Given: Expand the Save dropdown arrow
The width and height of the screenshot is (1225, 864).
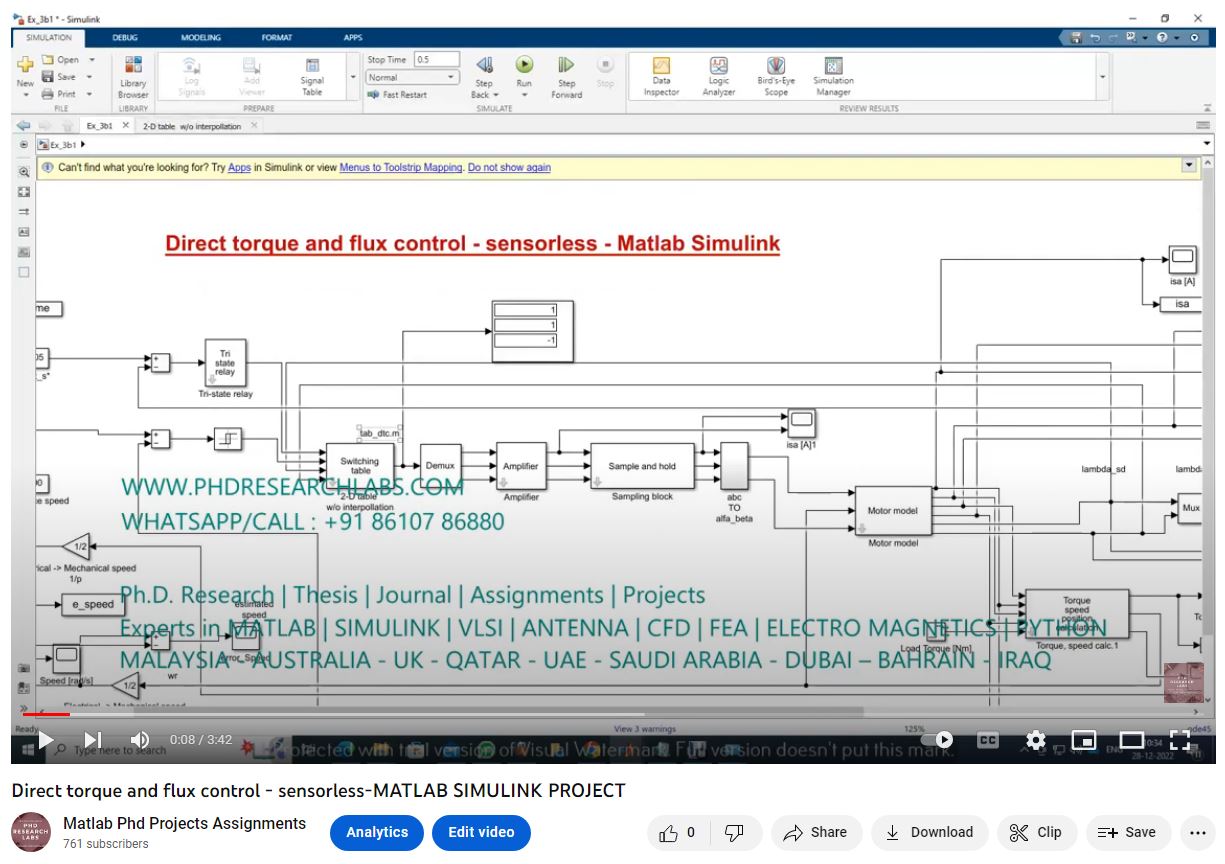Looking at the screenshot, I should click(91, 77).
